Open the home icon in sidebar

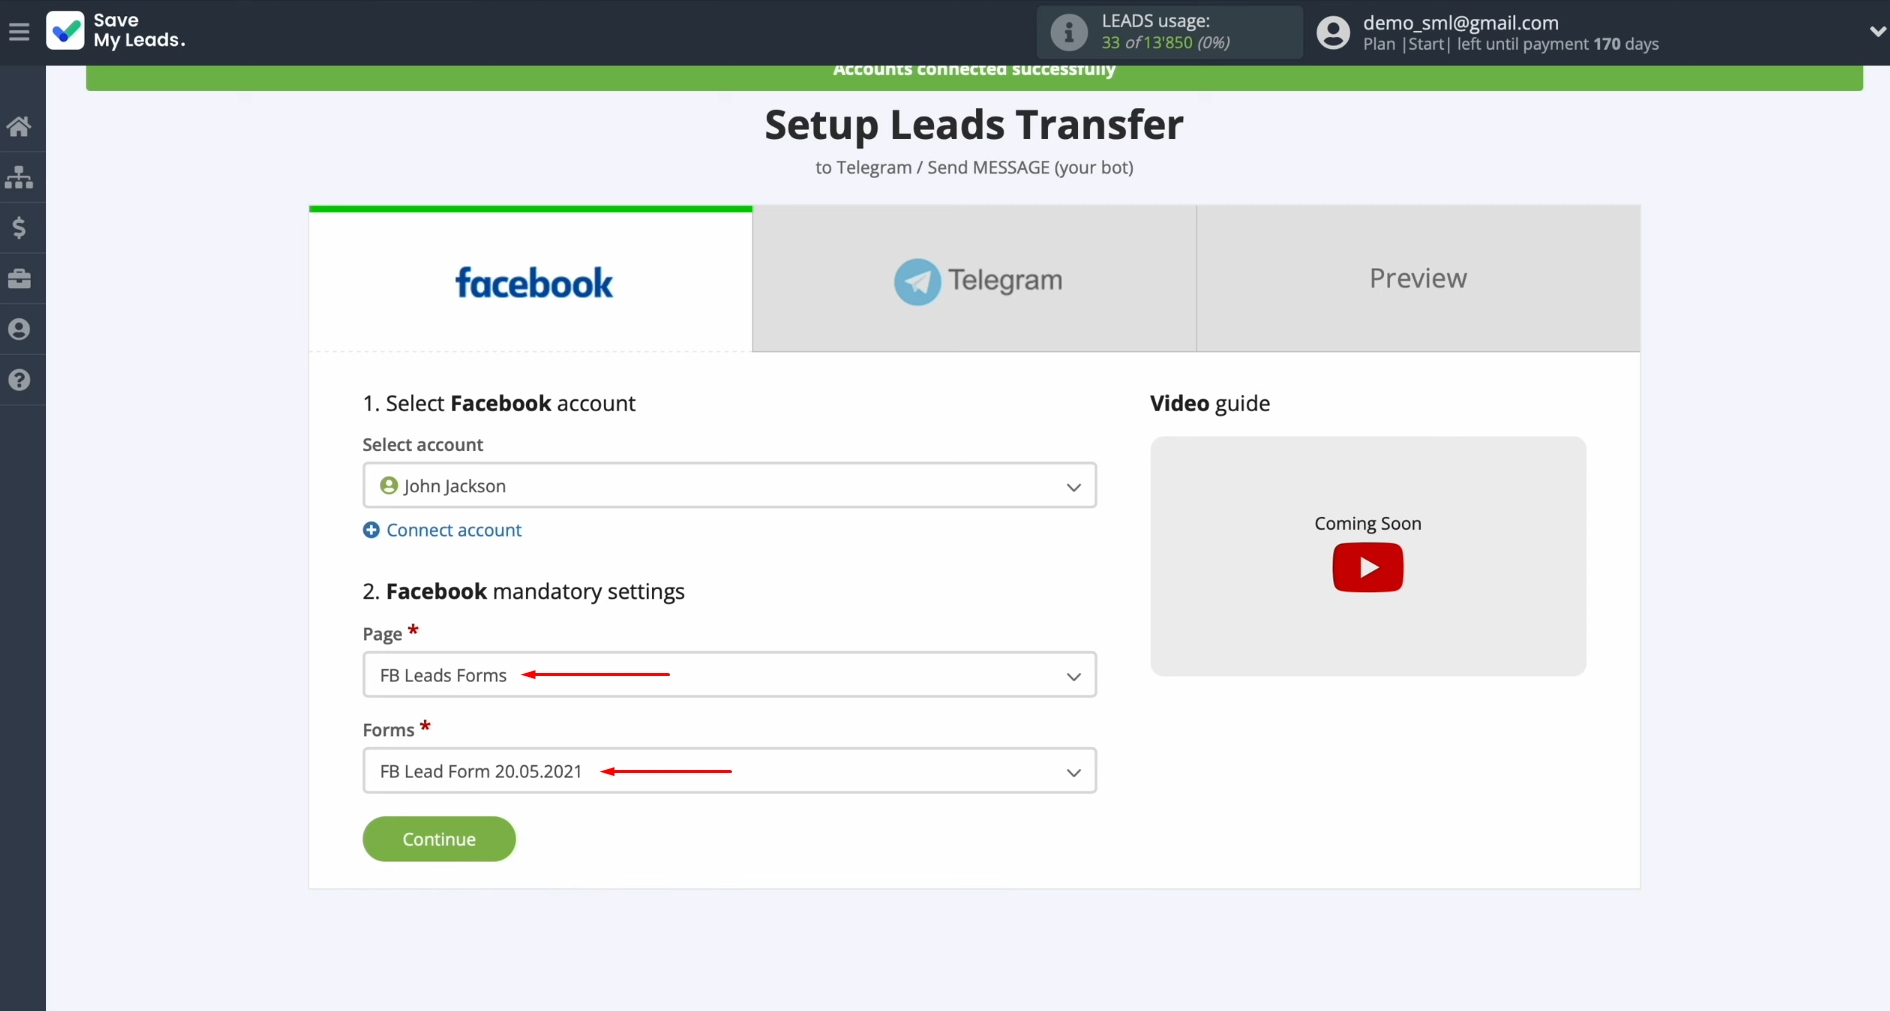click(19, 126)
